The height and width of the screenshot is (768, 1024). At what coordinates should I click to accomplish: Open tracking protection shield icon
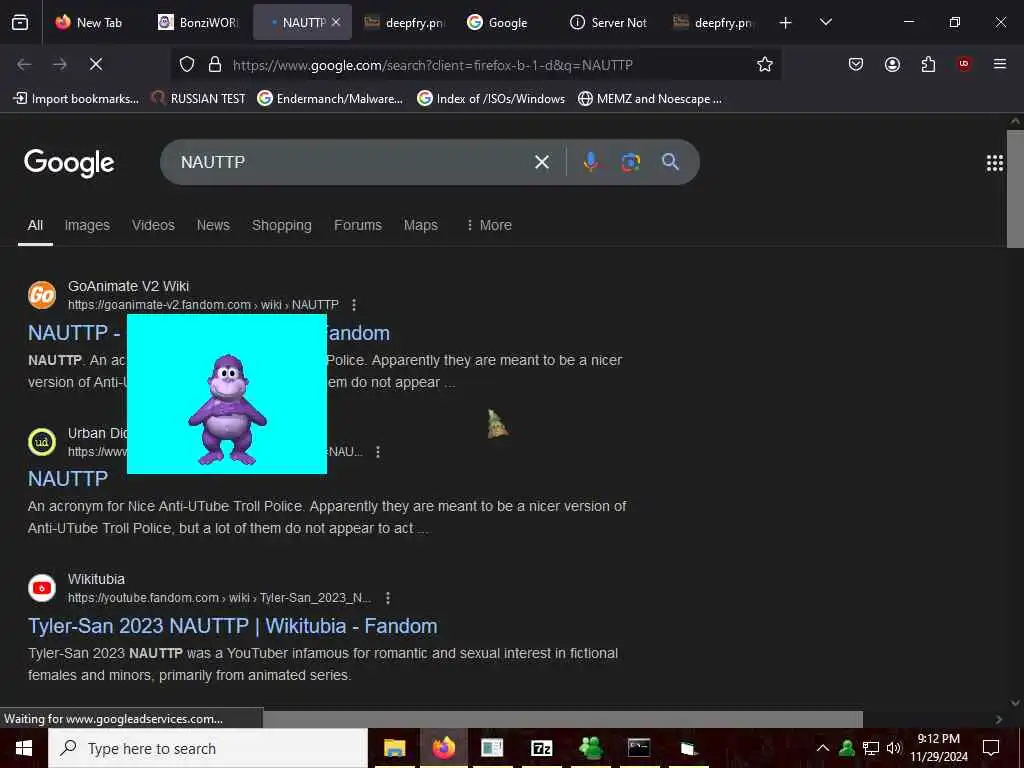coord(187,65)
